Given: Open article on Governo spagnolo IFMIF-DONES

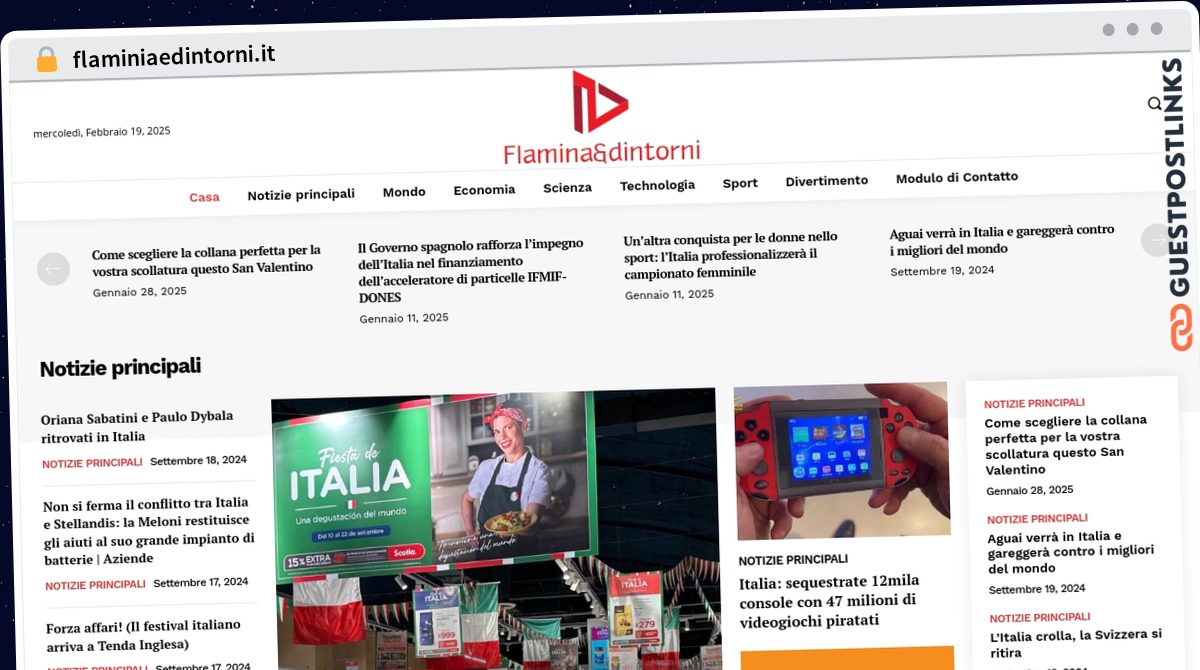Looking at the screenshot, I should click(x=470, y=270).
